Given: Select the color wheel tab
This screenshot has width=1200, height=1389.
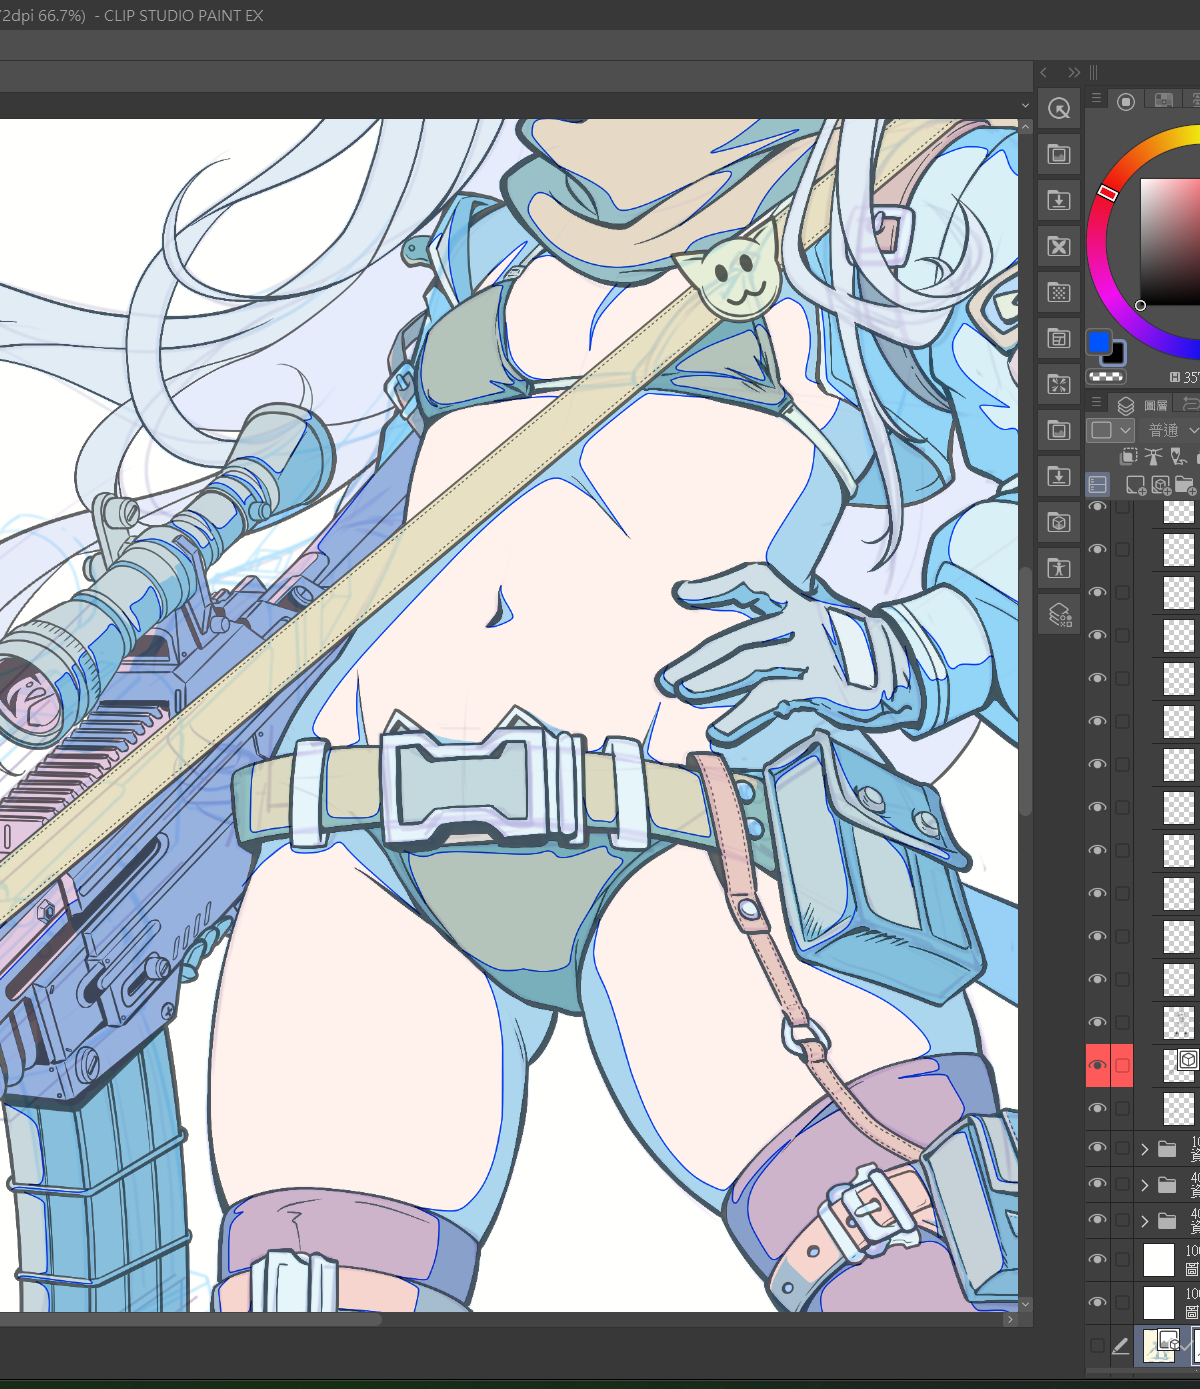Looking at the screenshot, I should click(x=1126, y=101).
